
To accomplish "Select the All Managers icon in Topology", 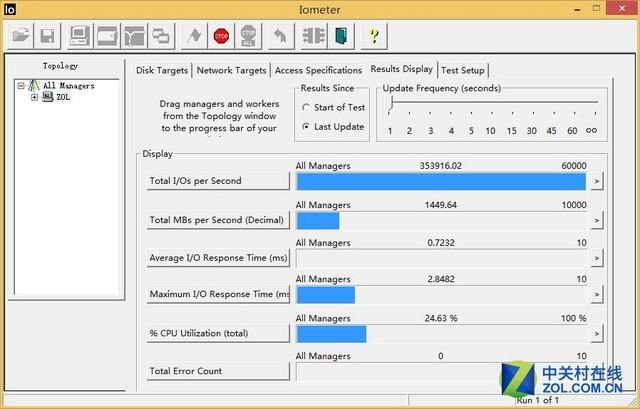I will tap(33, 86).
